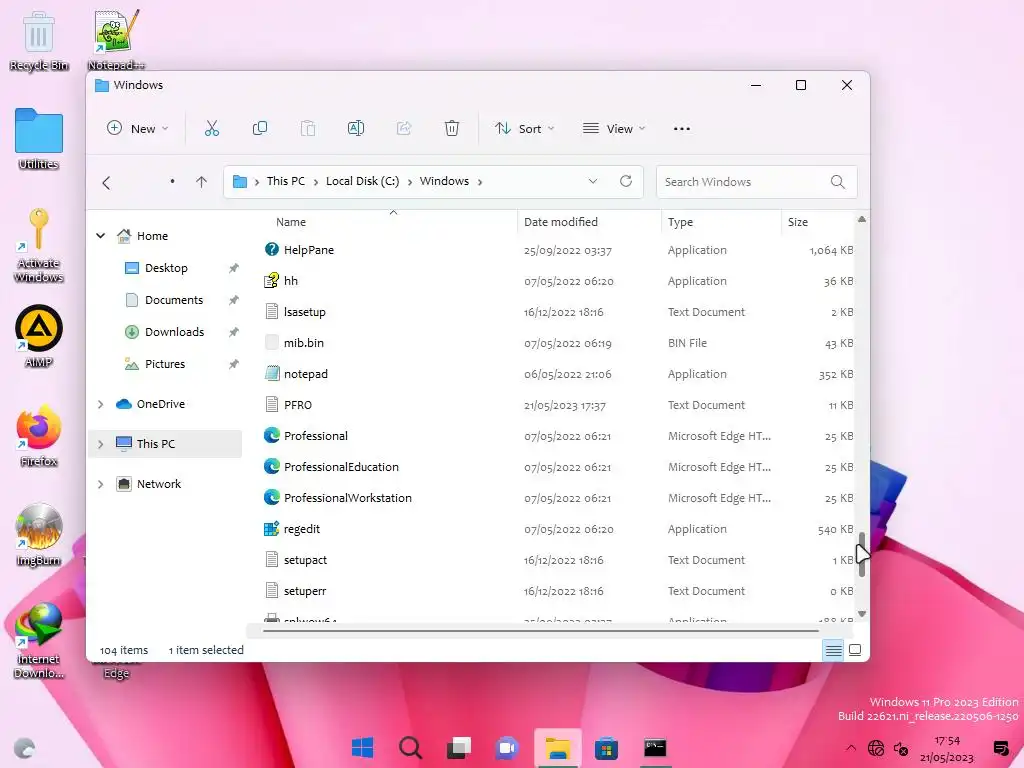
Task: Open the See more ellipsis menu
Action: [x=682, y=129]
